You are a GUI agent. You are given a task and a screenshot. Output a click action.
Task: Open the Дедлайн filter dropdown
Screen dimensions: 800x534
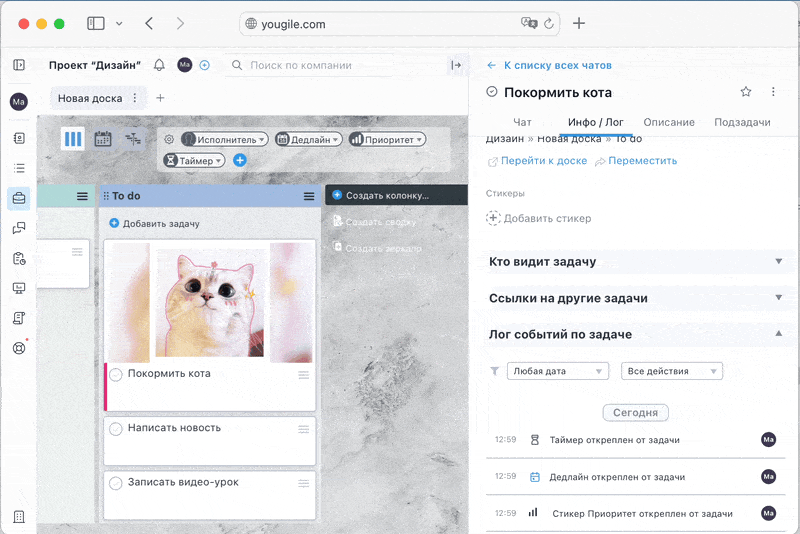click(309, 139)
